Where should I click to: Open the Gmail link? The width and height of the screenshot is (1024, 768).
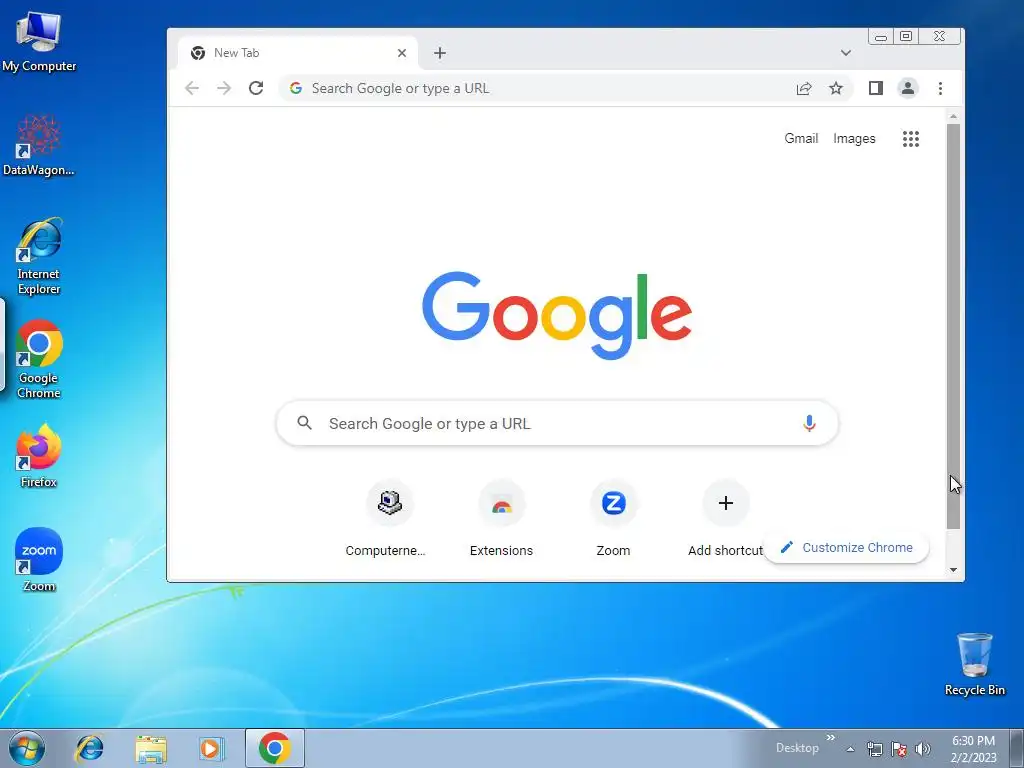[801, 138]
